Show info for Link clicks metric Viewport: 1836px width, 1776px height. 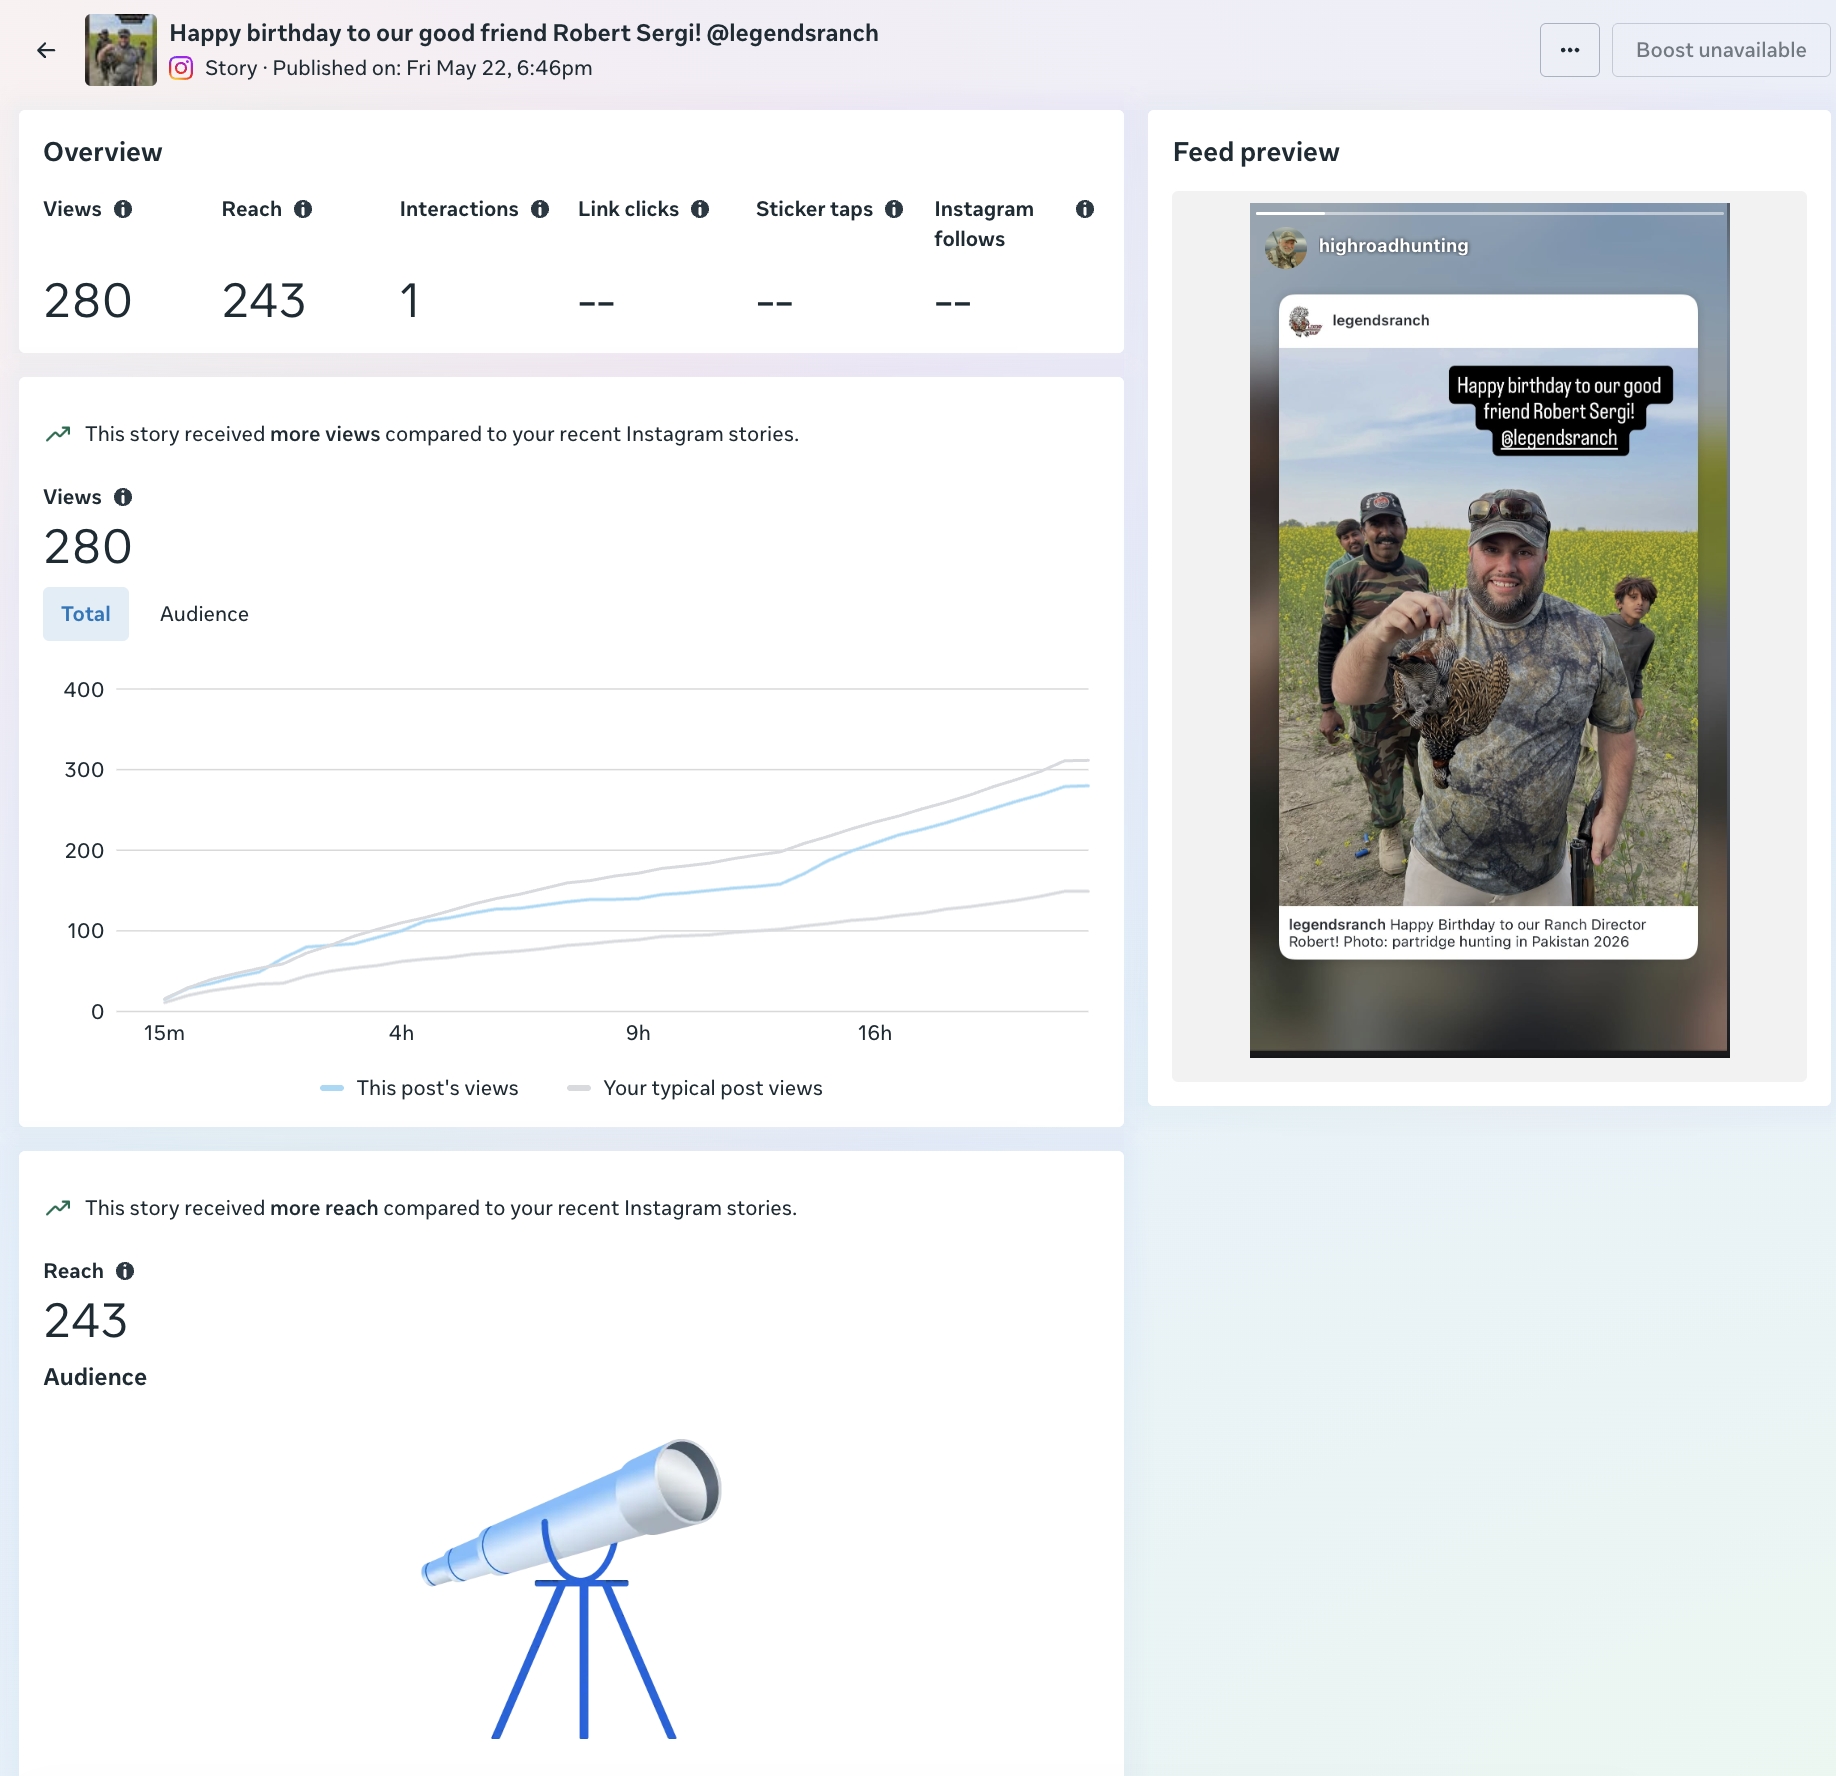[700, 209]
